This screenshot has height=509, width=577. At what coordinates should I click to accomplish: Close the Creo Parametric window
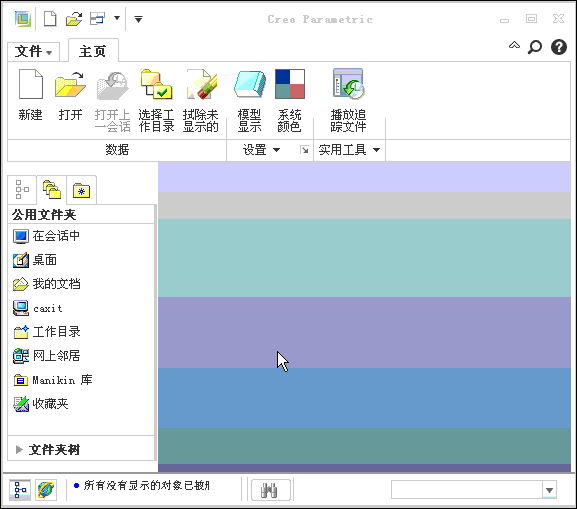click(559, 18)
